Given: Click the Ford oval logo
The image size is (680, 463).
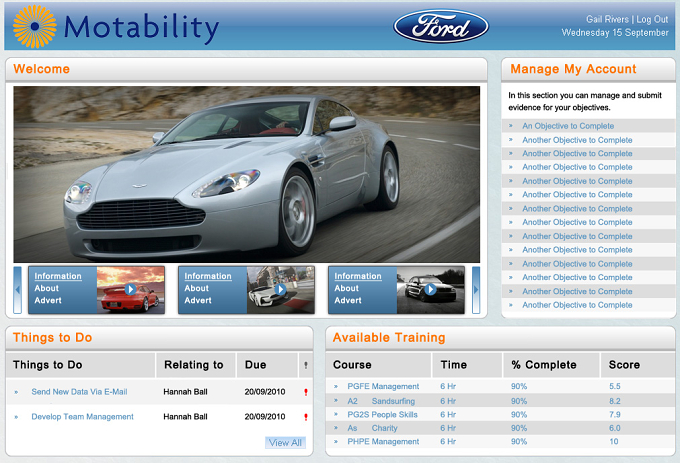Looking at the screenshot, I should pyautogui.click(x=441, y=26).
